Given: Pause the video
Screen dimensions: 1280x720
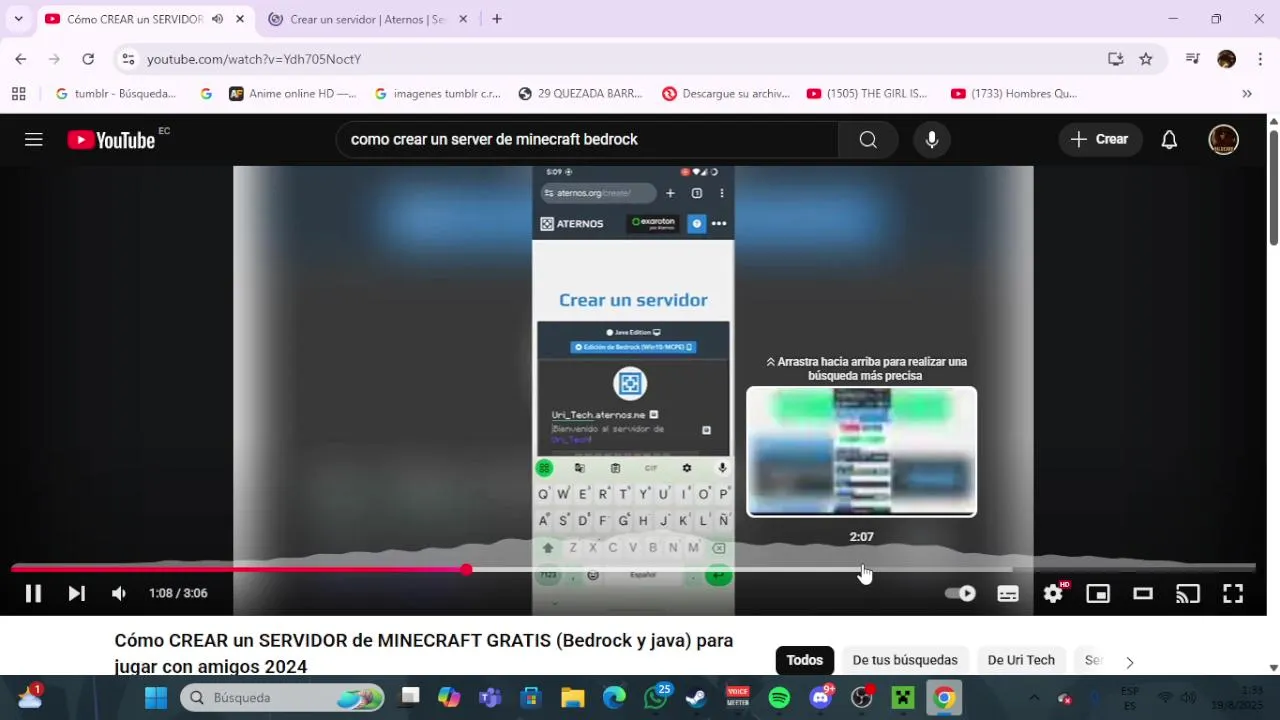Looking at the screenshot, I should click(33, 594).
